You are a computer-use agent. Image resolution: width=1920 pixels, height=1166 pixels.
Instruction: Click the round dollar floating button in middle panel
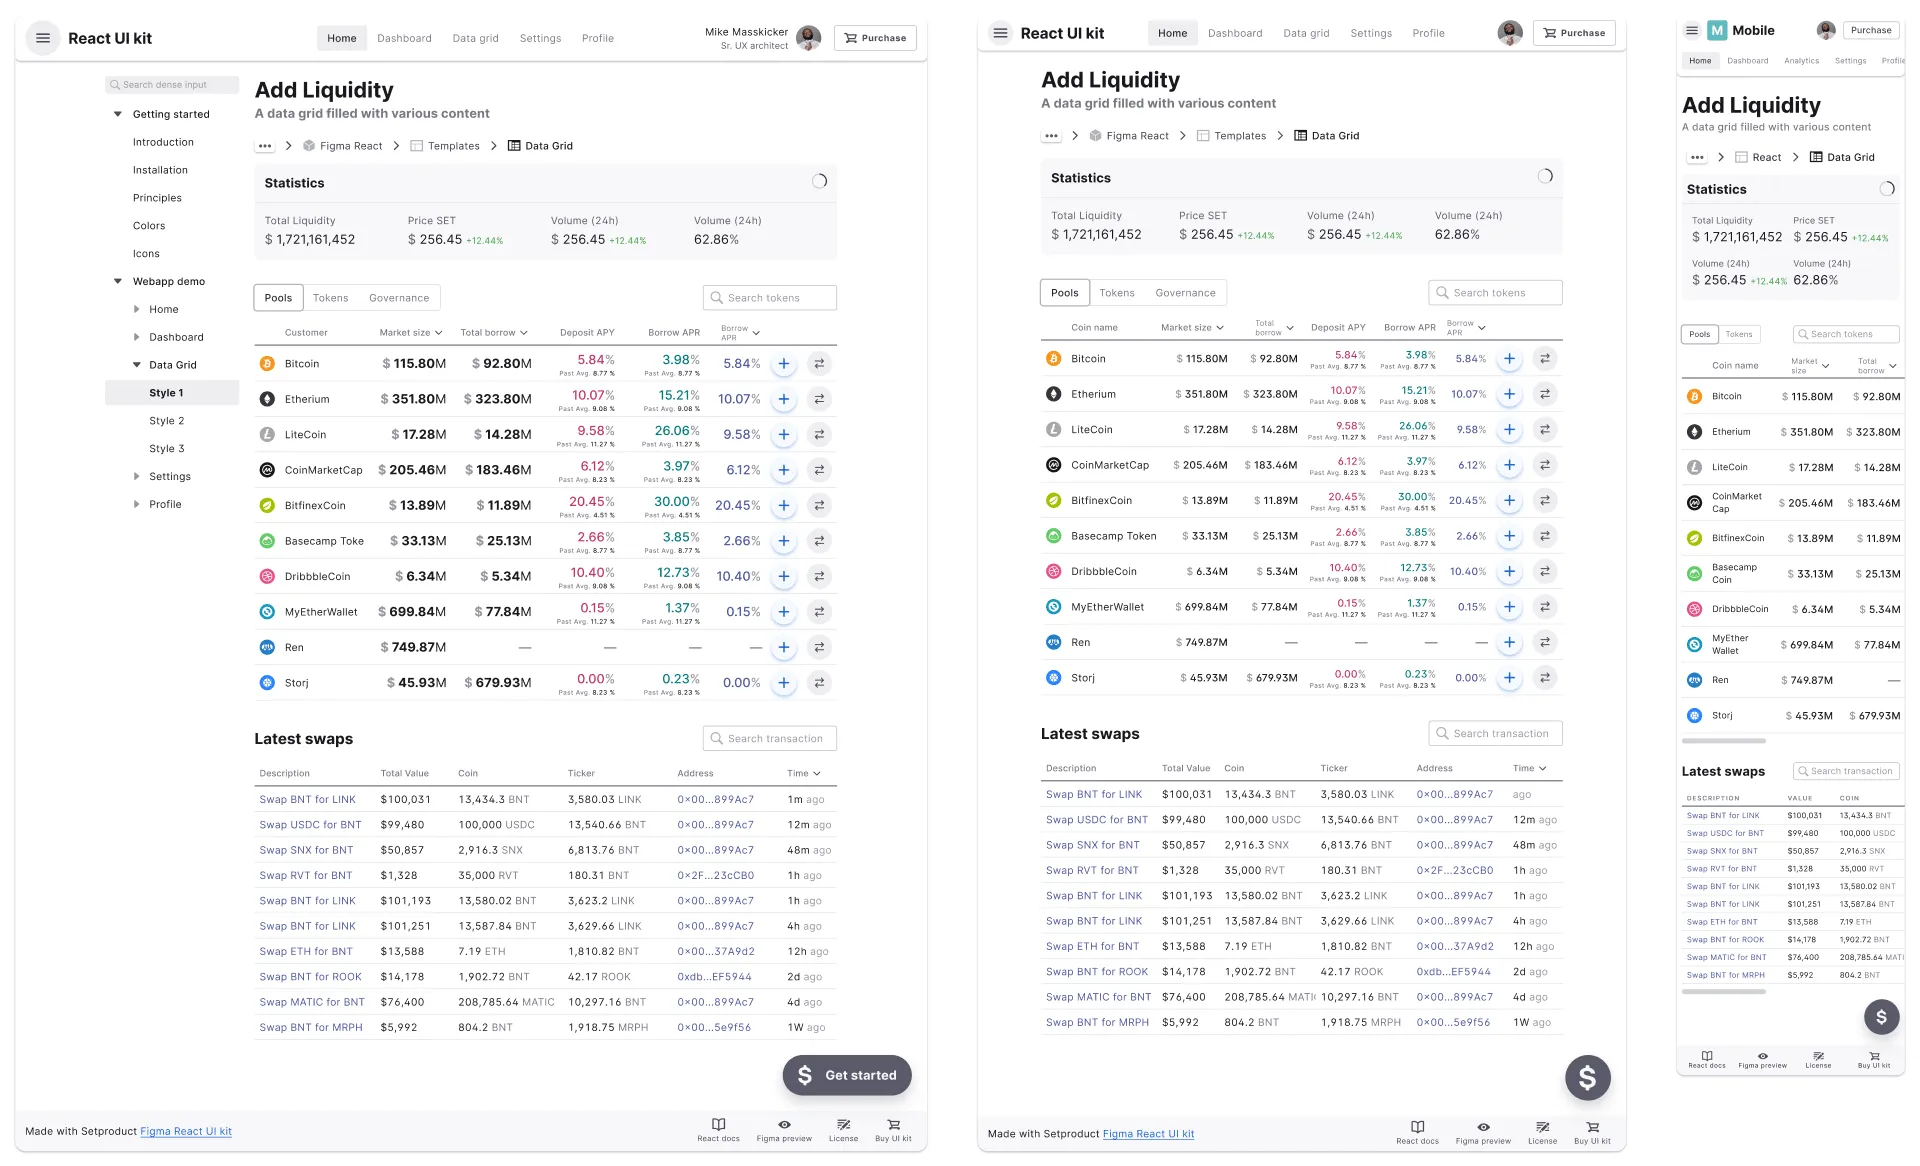(1587, 1078)
